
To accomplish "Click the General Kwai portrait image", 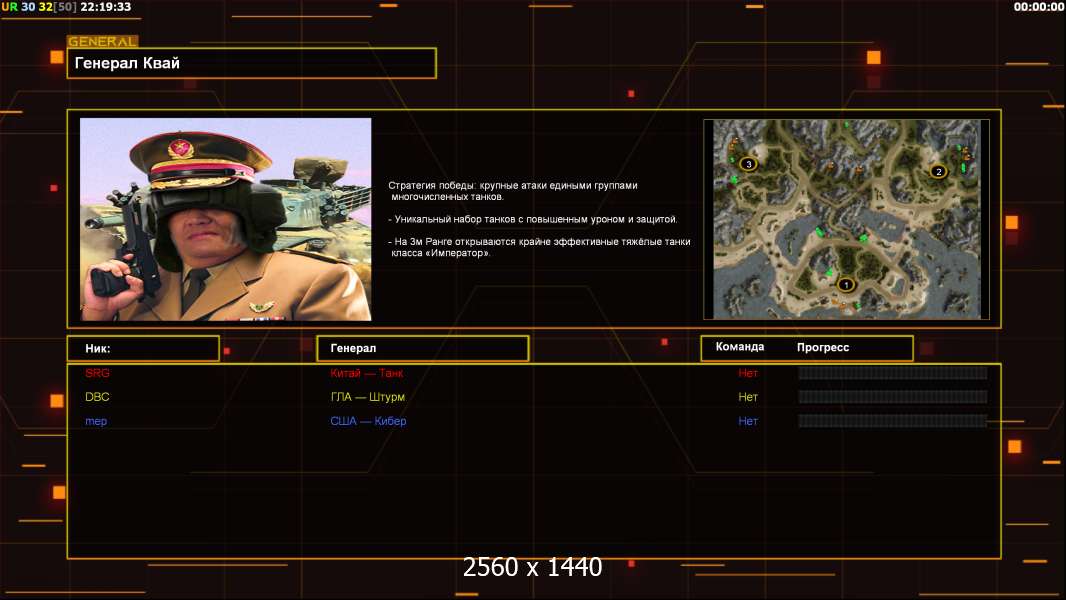I will [x=226, y=219].
